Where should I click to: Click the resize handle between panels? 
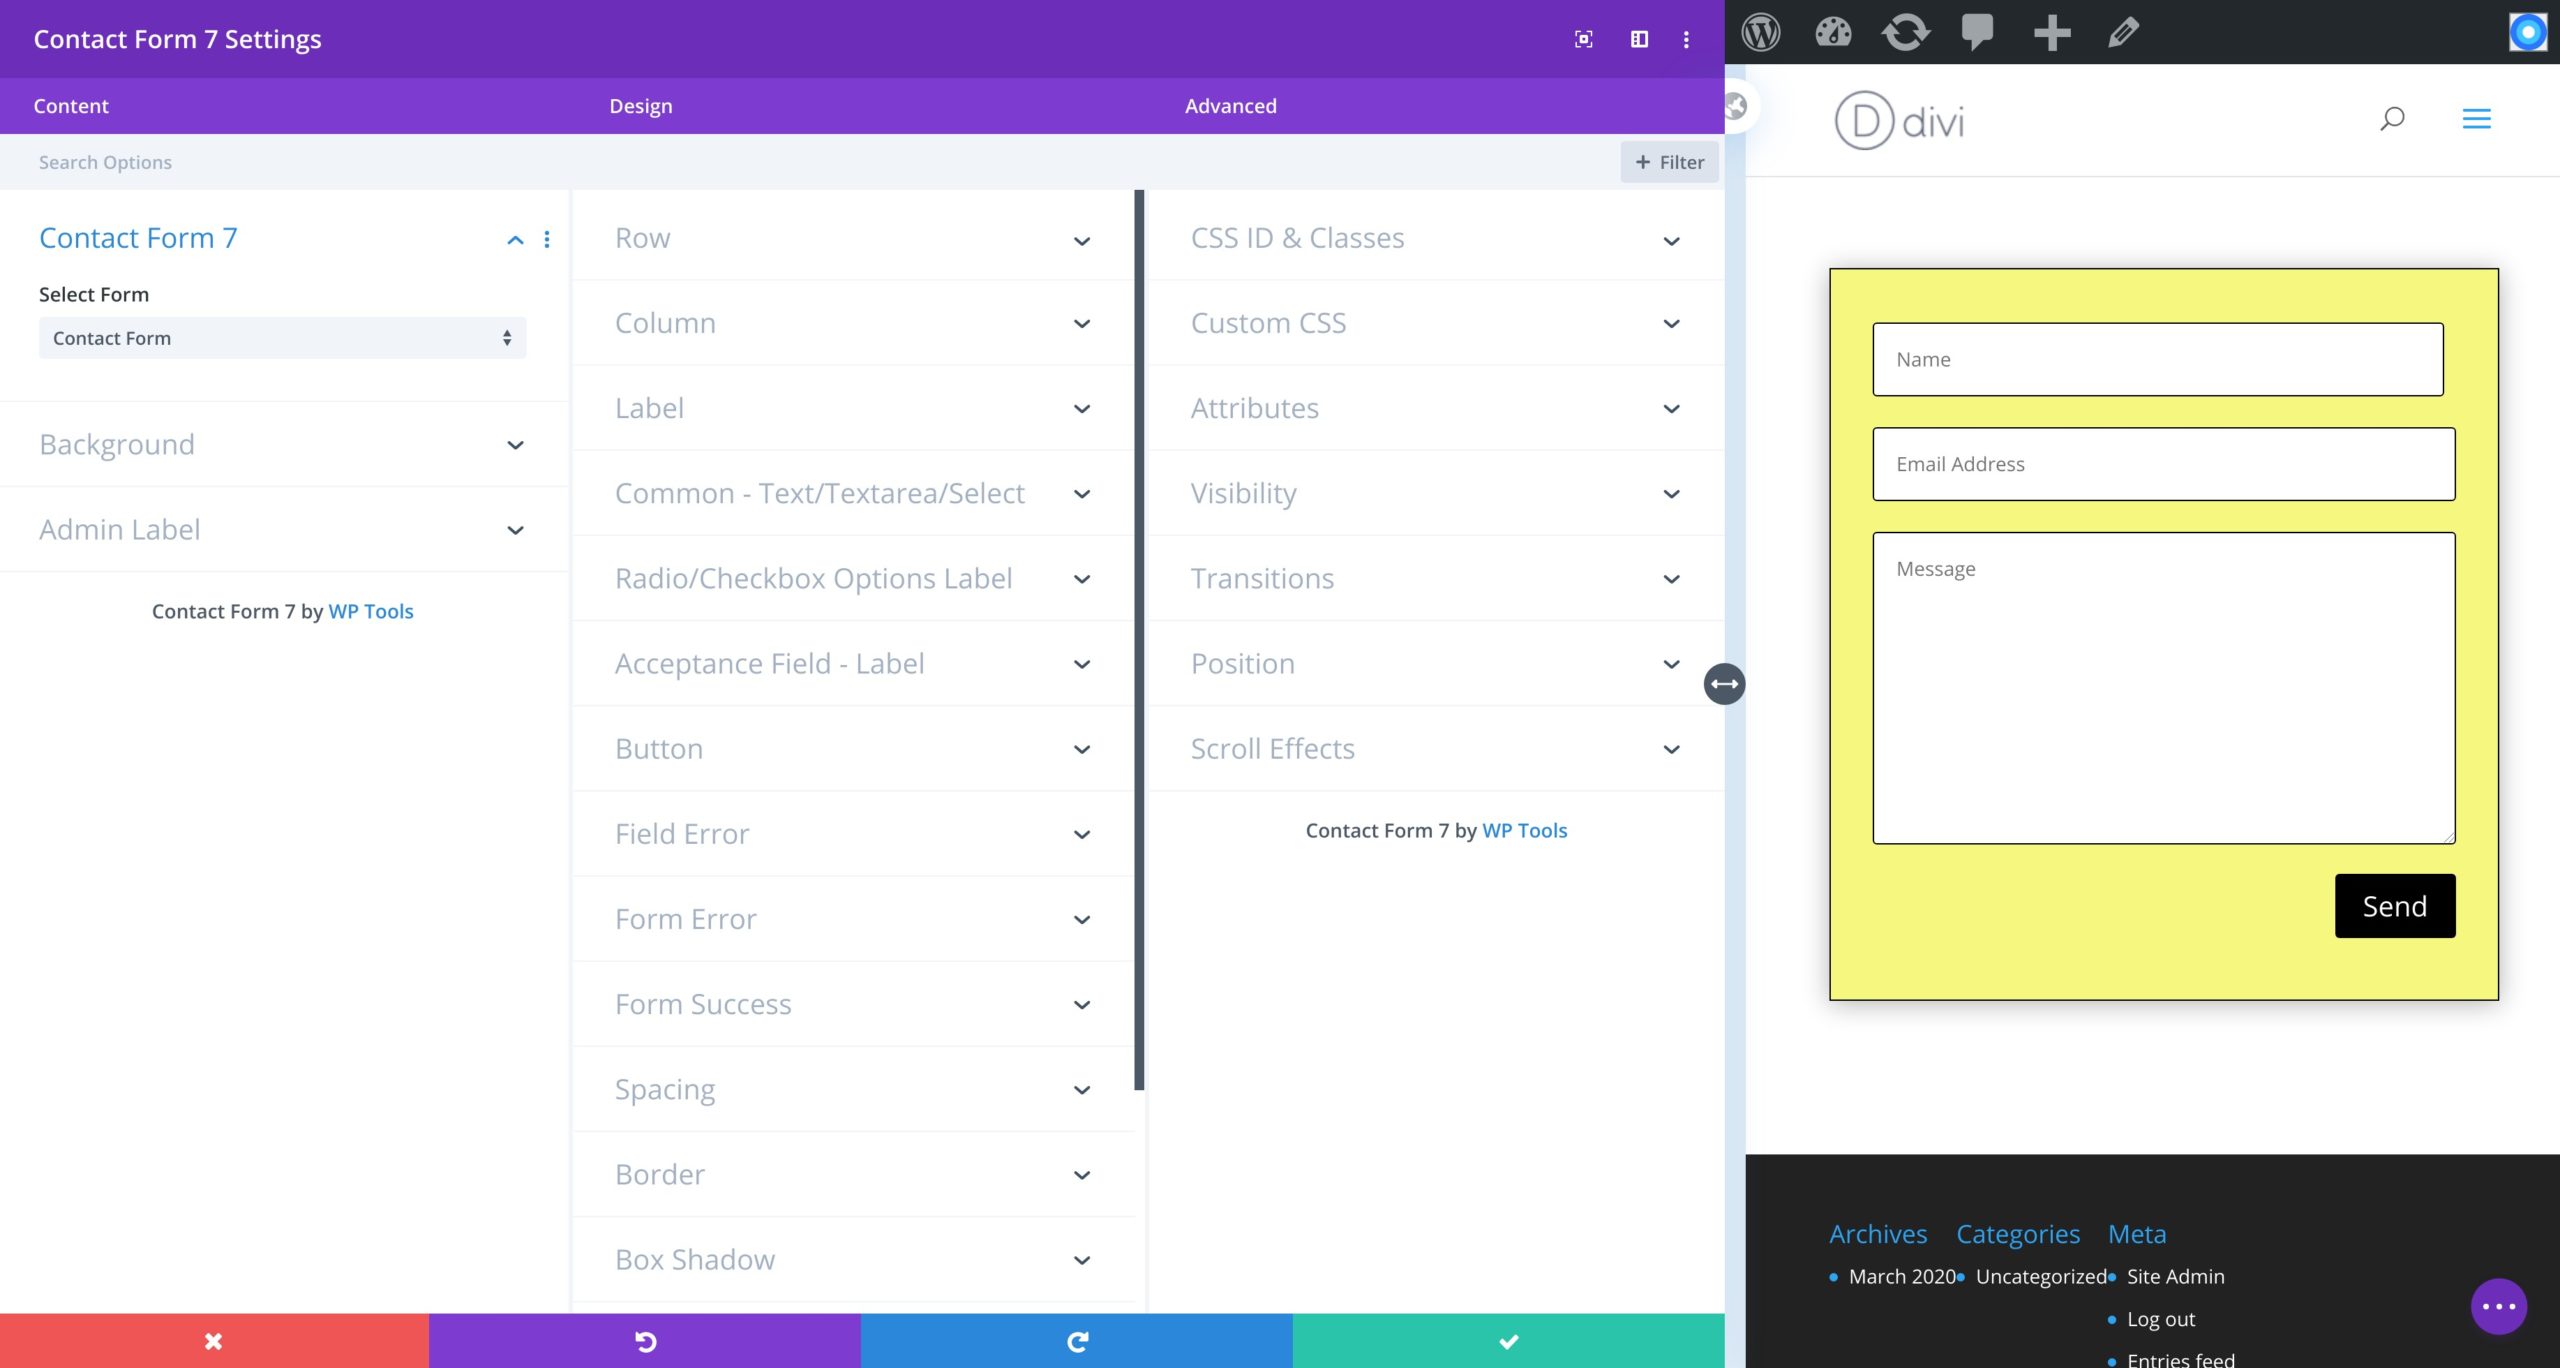click(x=1724, y=684)
